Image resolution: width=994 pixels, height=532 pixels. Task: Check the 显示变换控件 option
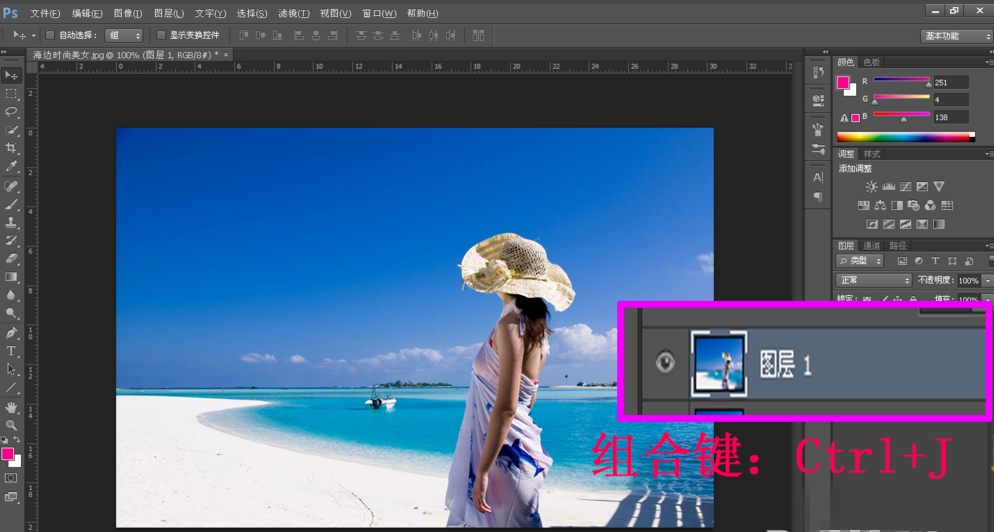click(x=161, y=35)
